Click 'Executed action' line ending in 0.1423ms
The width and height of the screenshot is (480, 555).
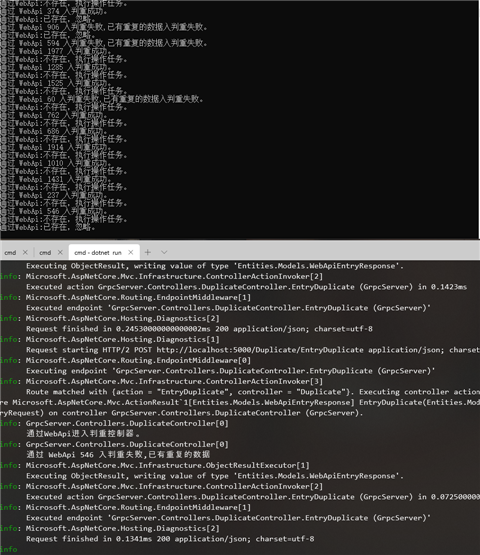[x=246, y=287]
